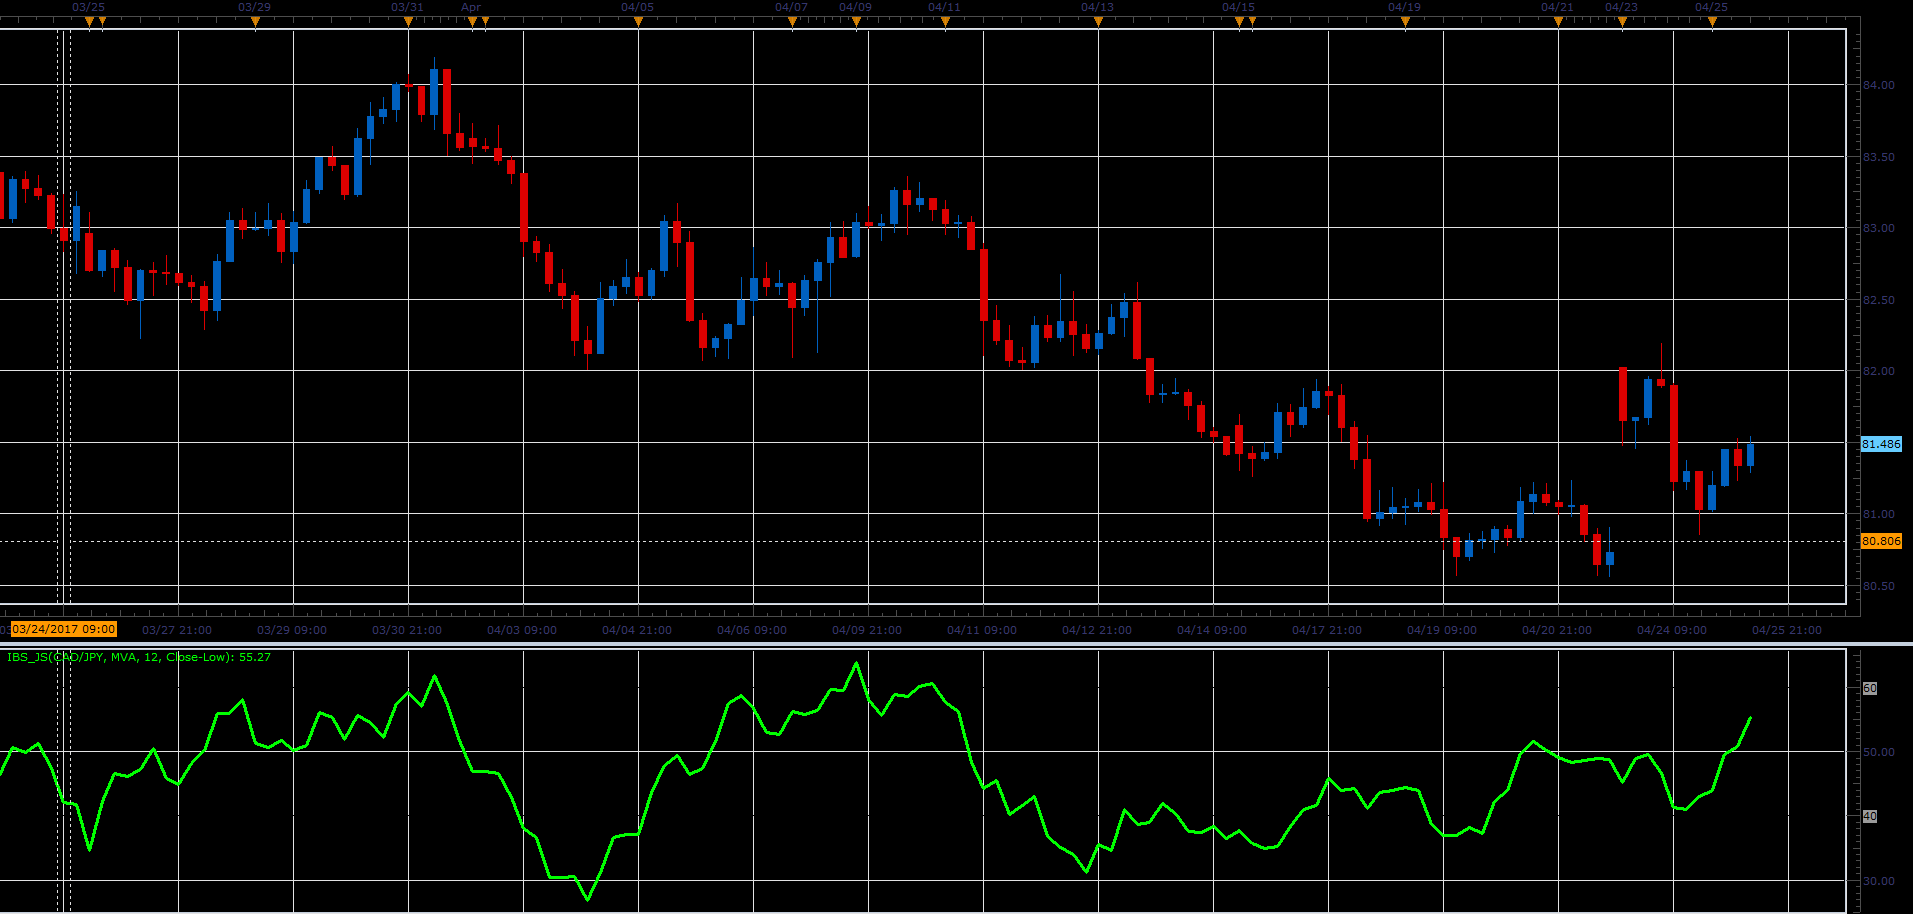Click the 83.00 price axis label
1913x914 pixels.
coord(1879,228)
